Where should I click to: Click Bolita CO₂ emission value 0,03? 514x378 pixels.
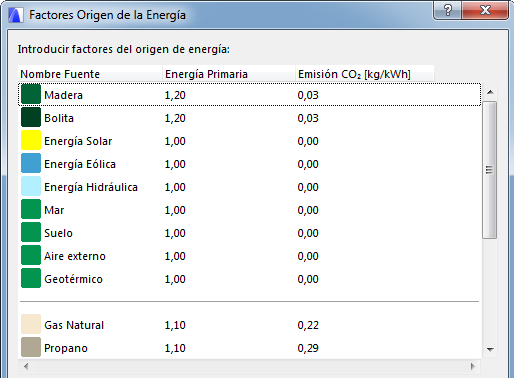308,118
